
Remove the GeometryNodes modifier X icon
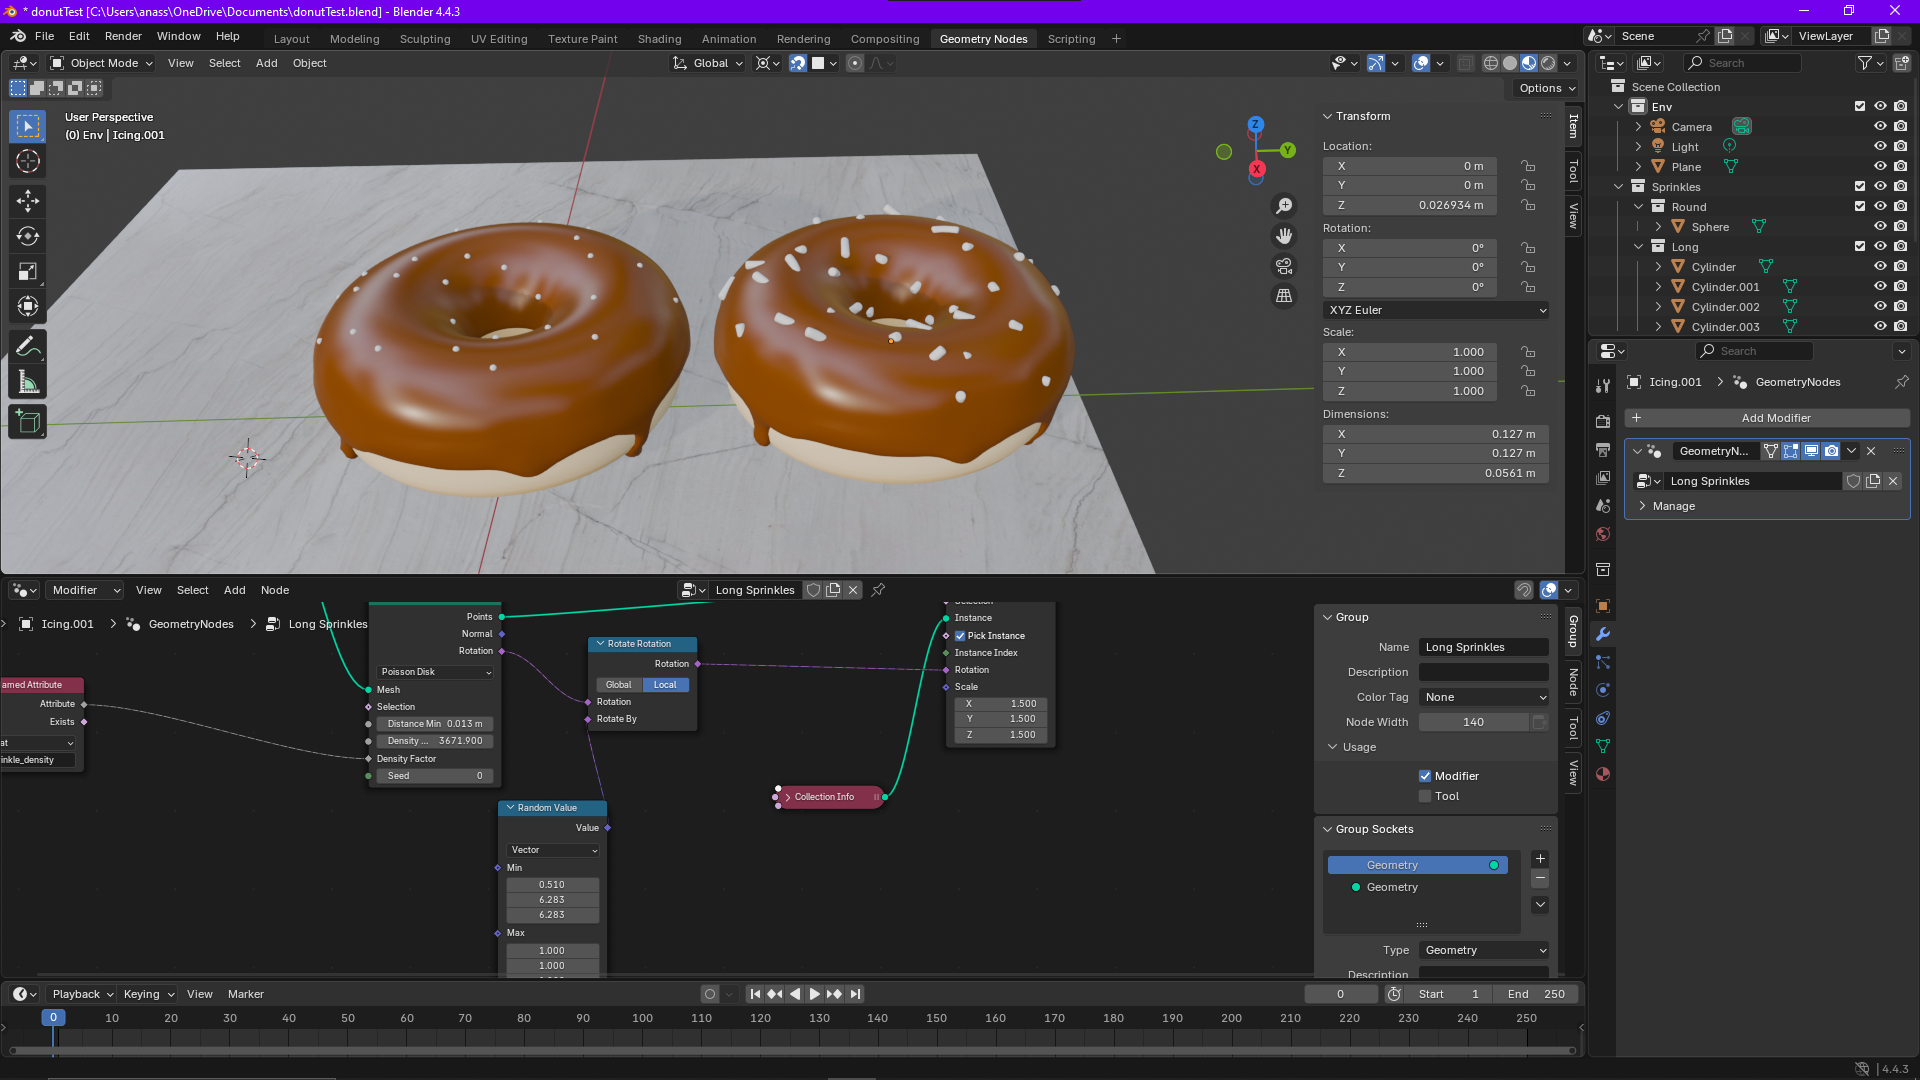(1871, 451)
